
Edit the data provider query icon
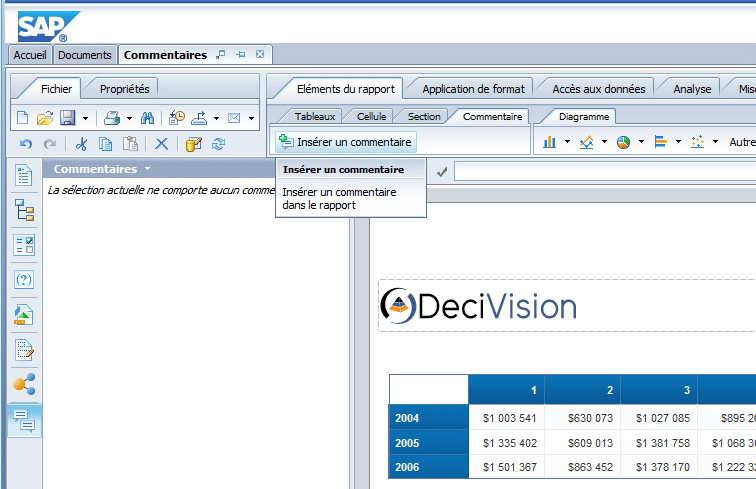pos(193,144)
